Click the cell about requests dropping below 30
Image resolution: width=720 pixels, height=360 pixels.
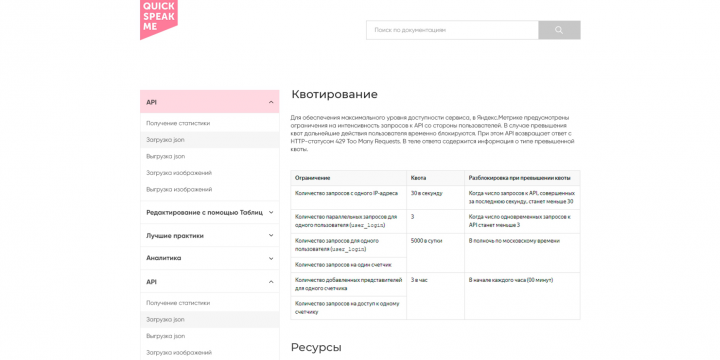click(522, 197)
